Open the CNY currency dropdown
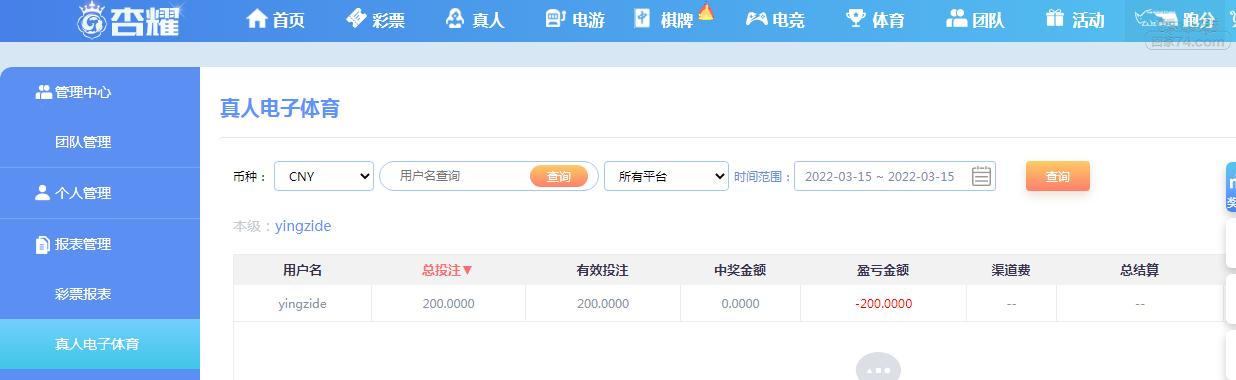This screenshot has height=380, width=1236. pos(324,176)
